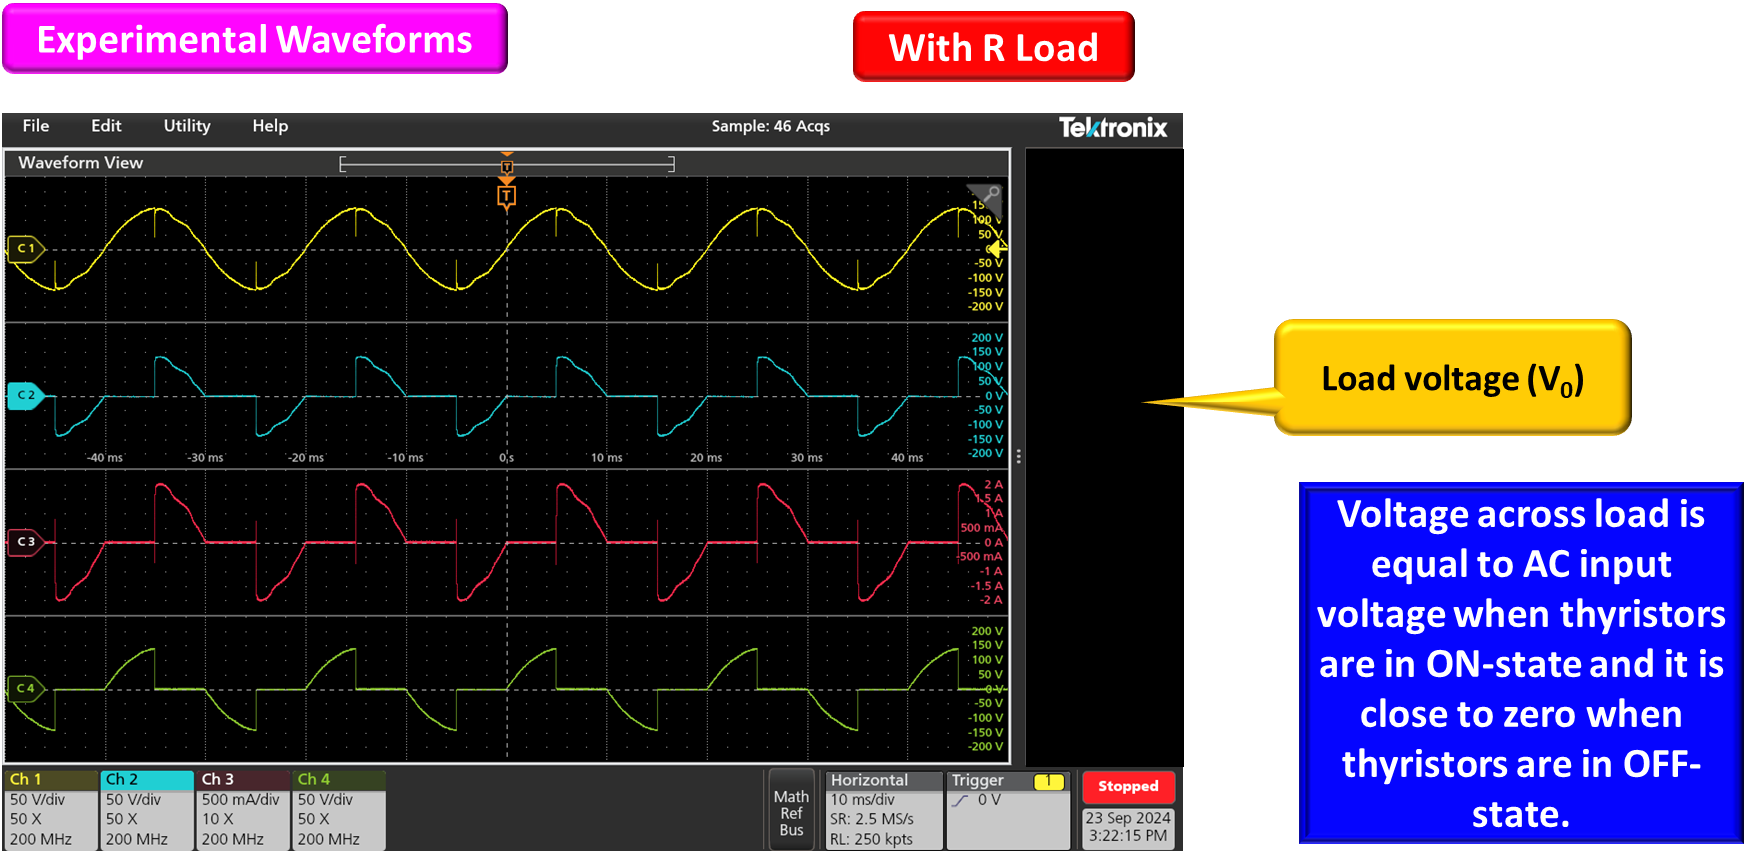
Task: Click the Math Ref Bus button
Action: point(791,812)
